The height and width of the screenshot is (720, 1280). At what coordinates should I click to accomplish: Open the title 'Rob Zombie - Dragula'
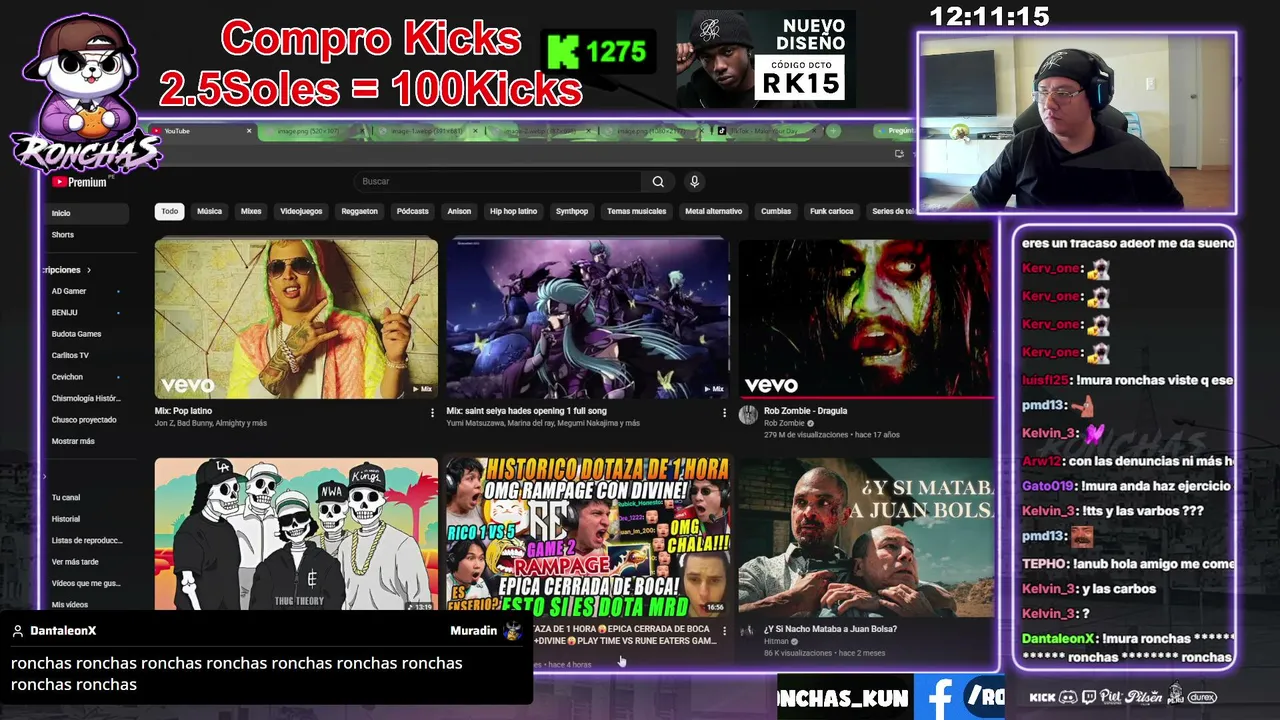[x=805, y=411]
